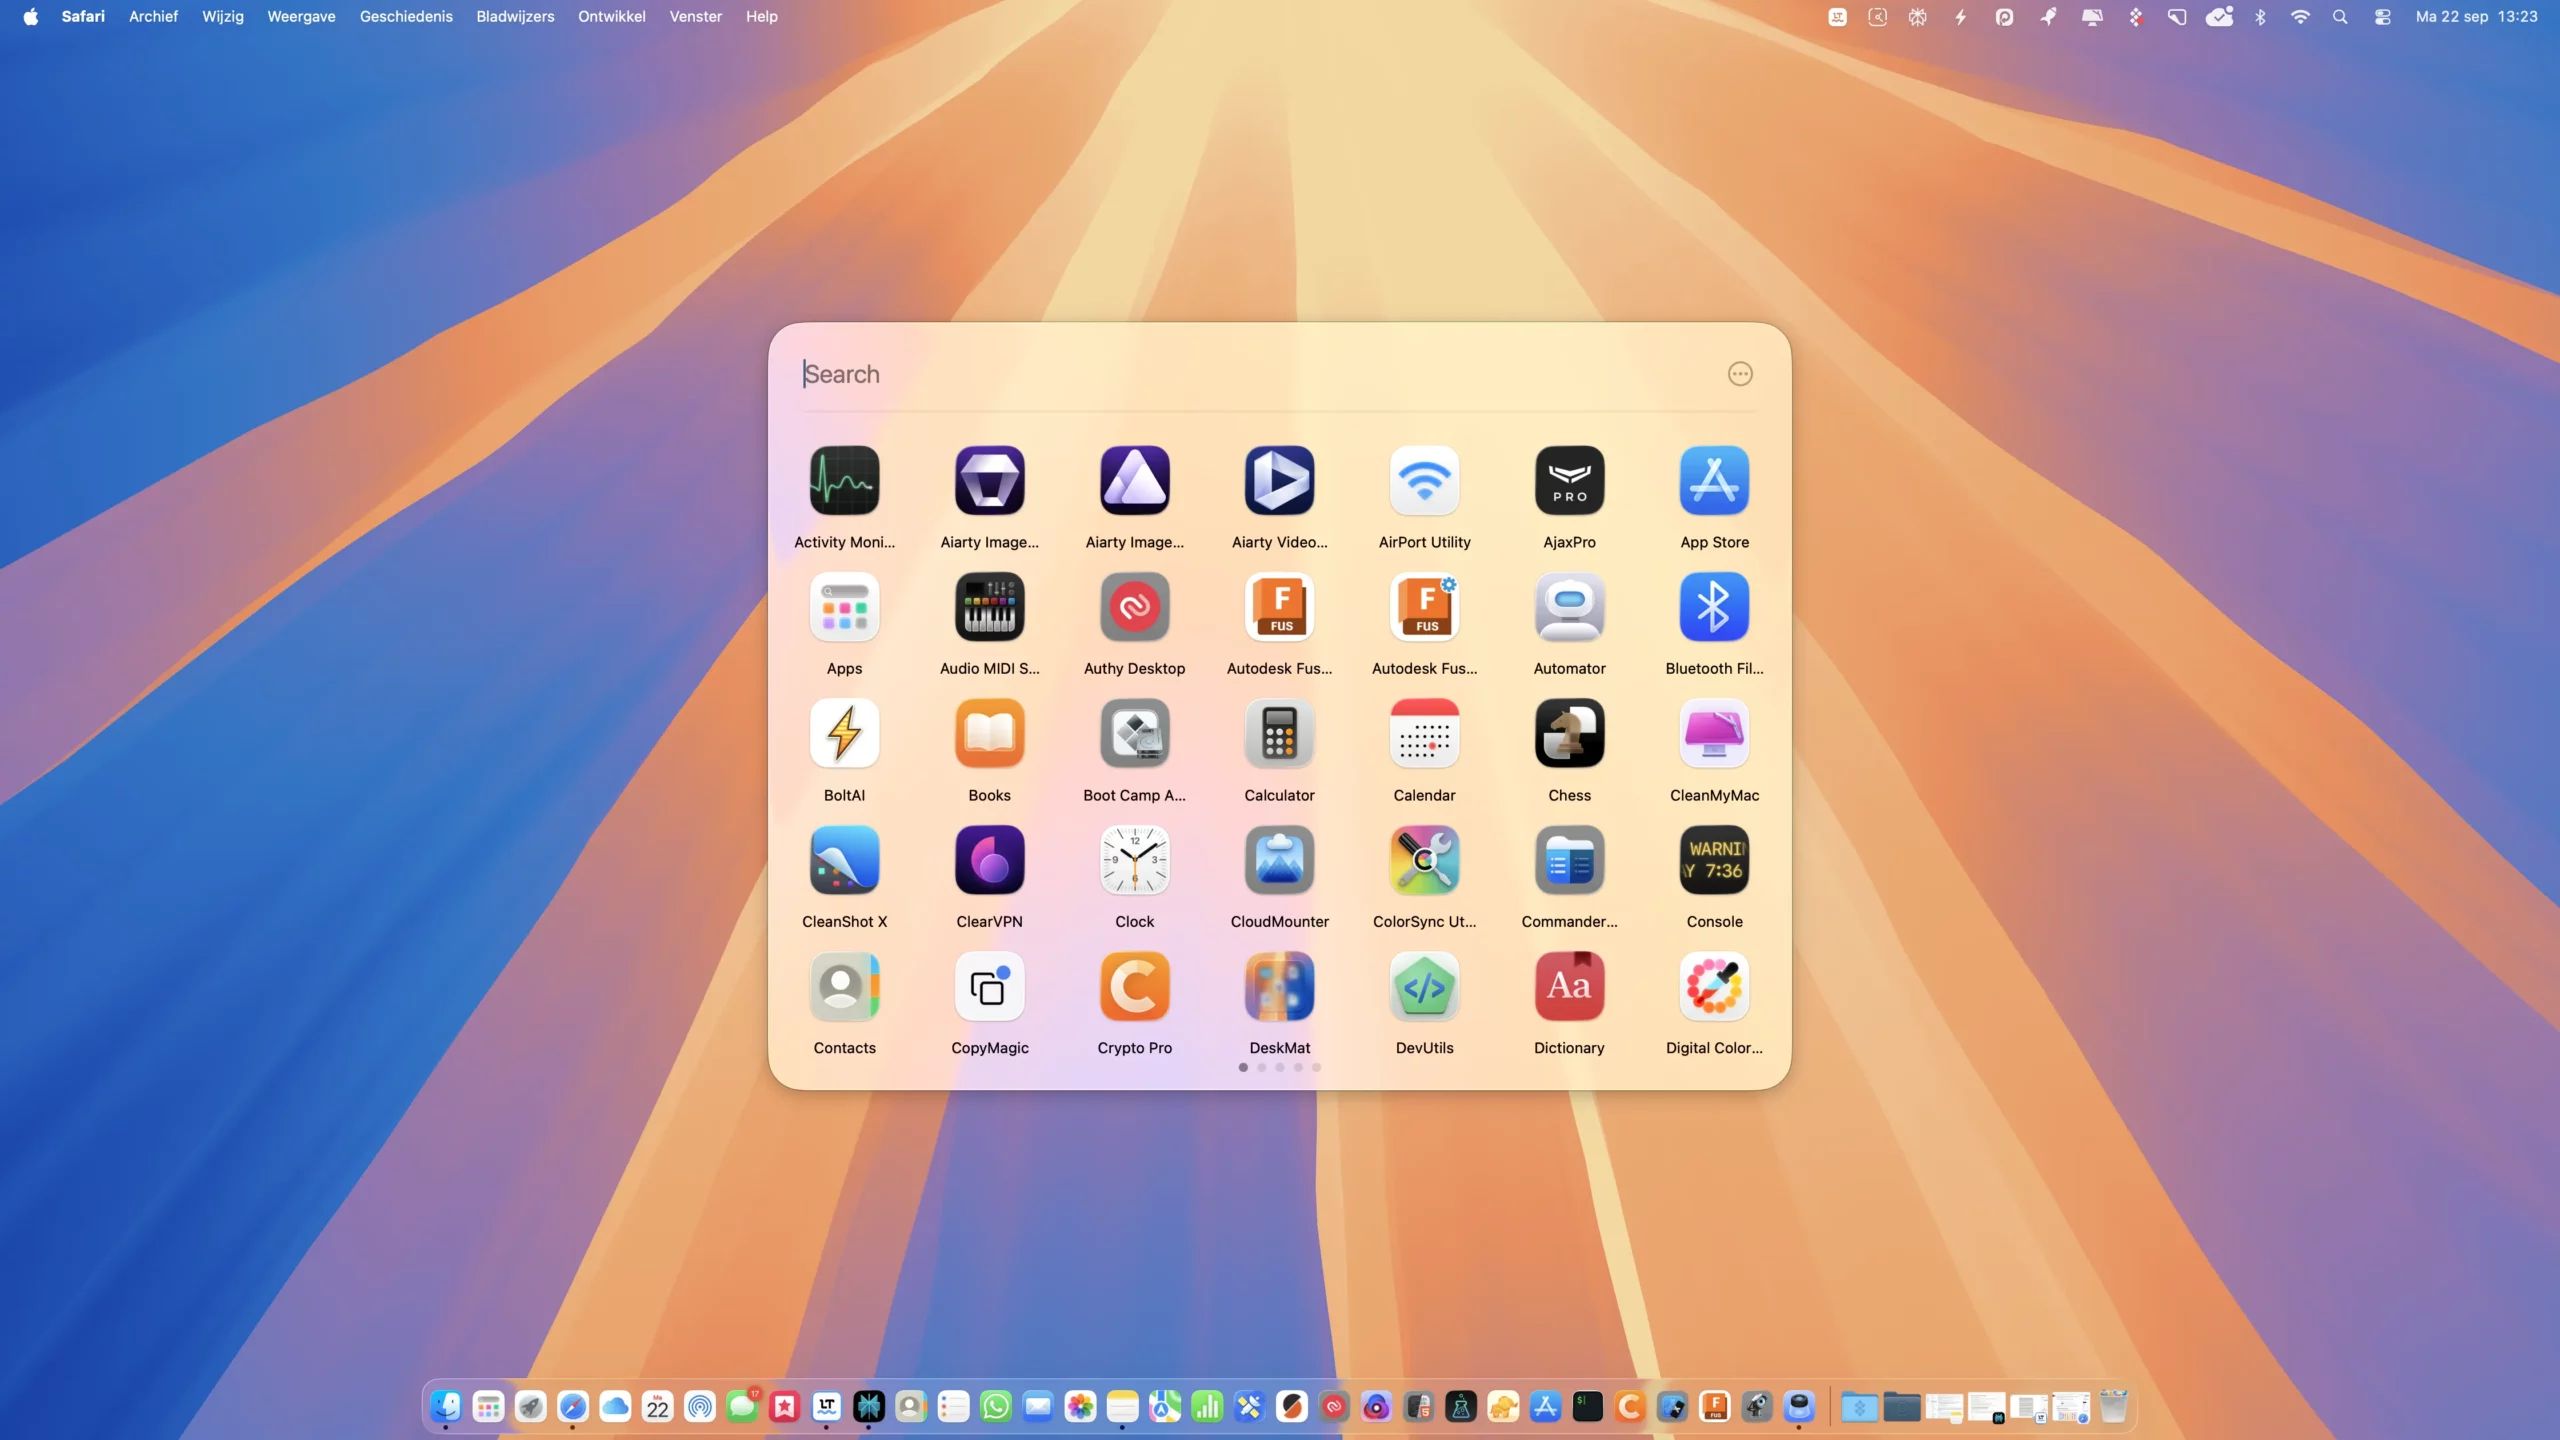Go to the second apps page dot
The image size is (2560, 1440).
(x=1261, y=1067)
